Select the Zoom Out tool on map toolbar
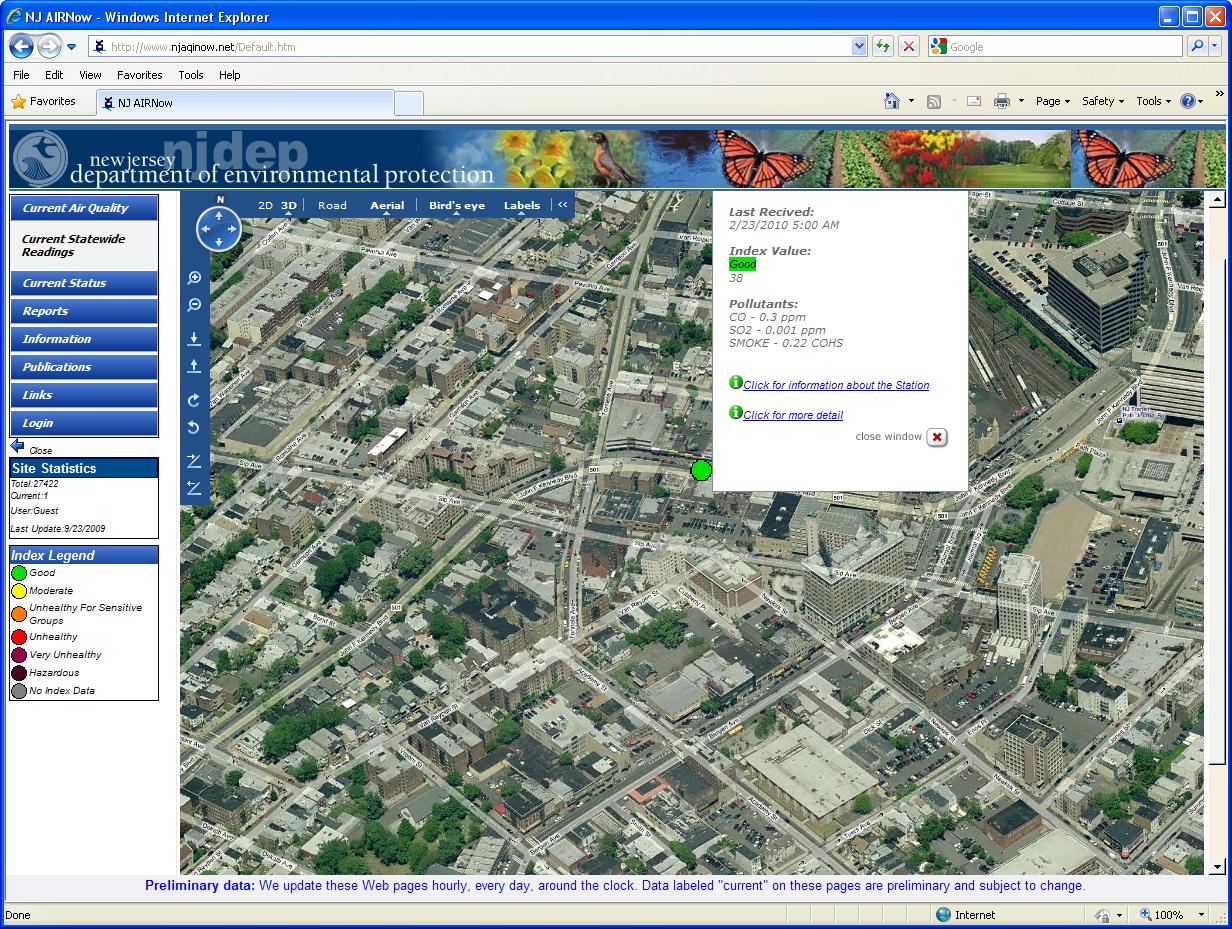The image size is (1232, 929). (195, 305)
